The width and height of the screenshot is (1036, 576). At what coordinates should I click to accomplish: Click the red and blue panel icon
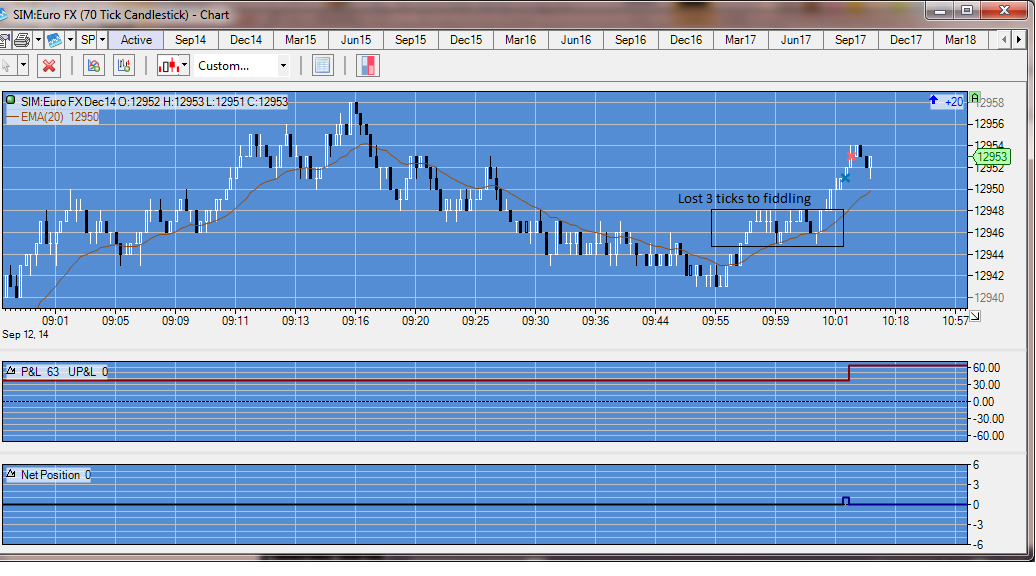click(x=368, y=65)
